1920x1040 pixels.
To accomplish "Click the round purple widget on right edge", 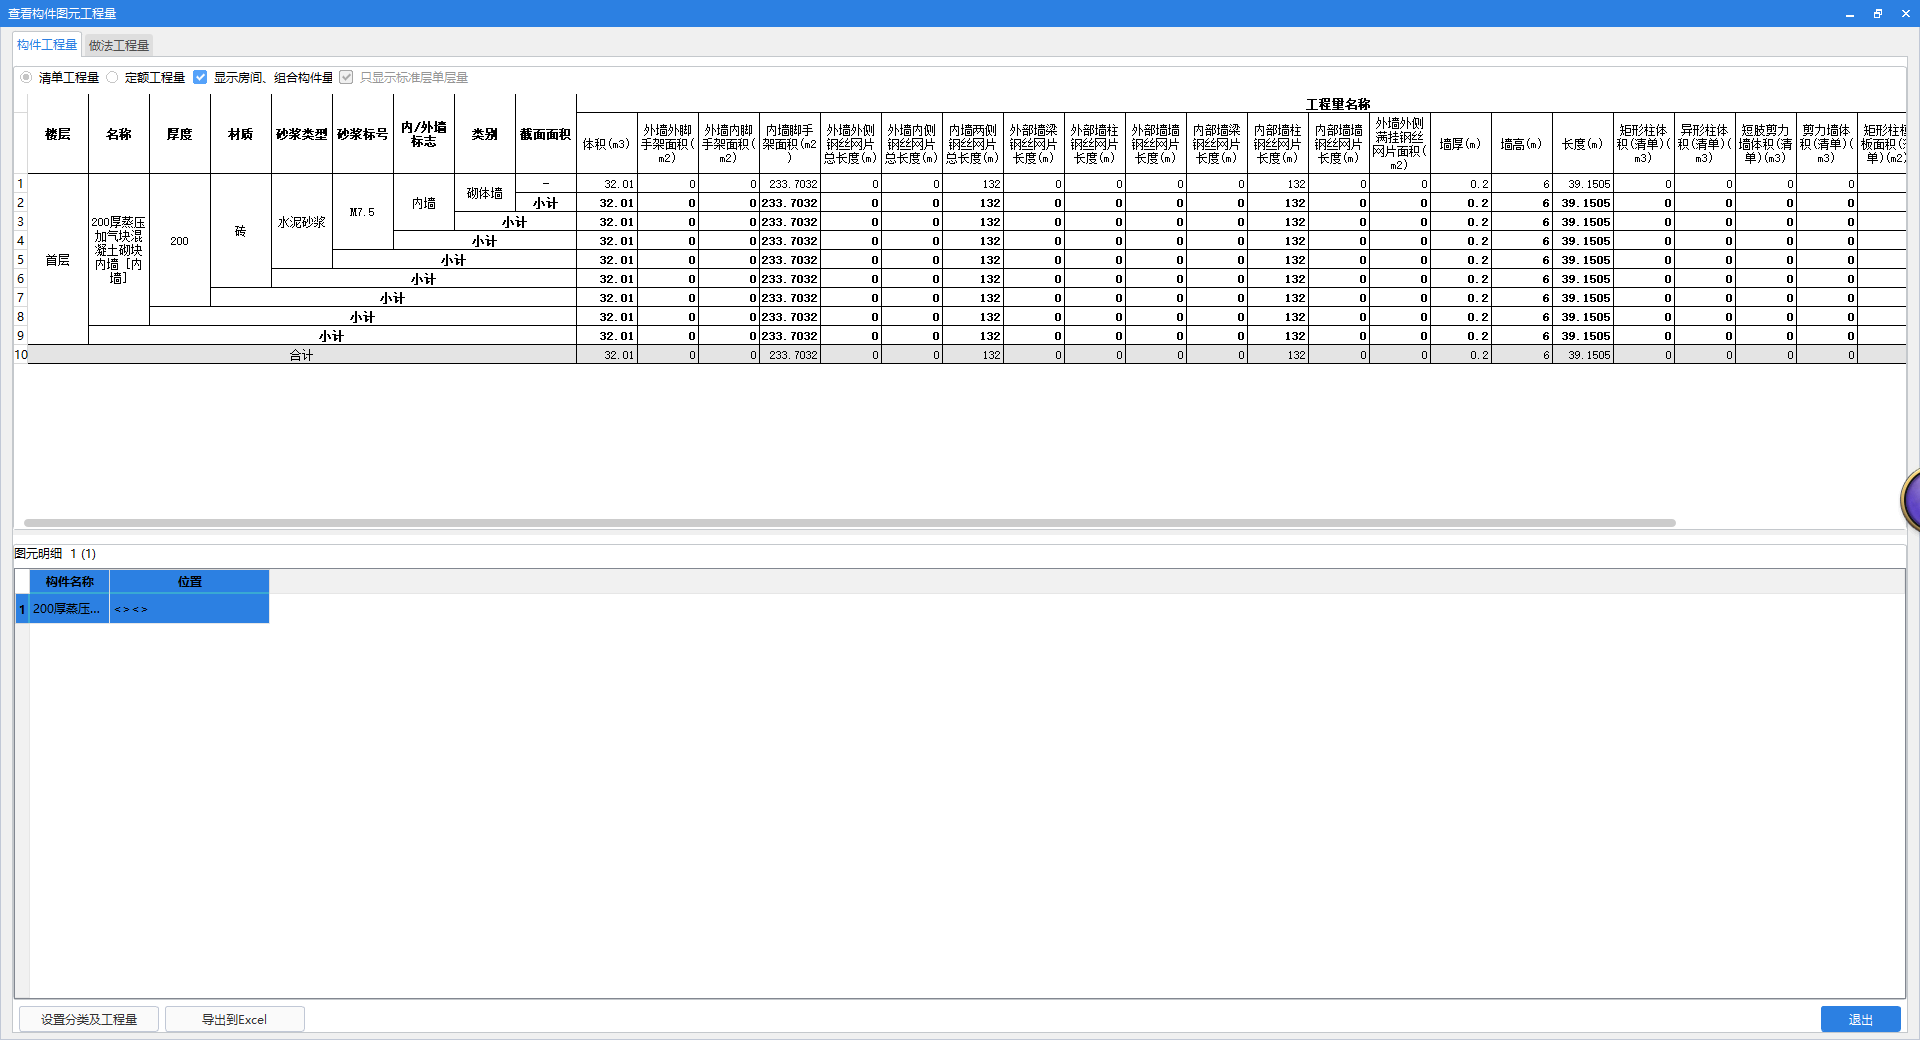I will [1911, 500].
